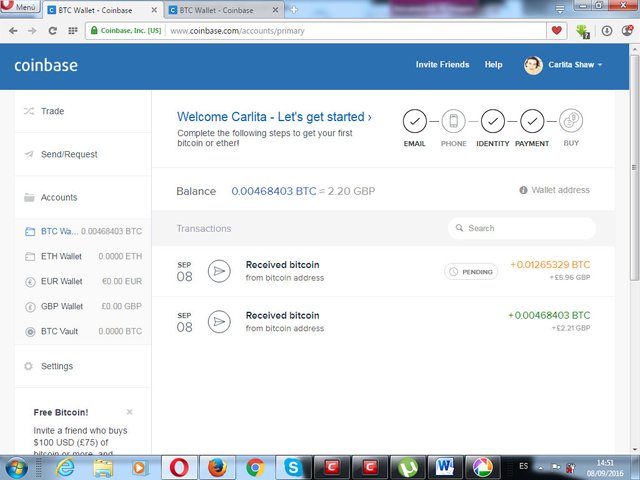Image resolution: width=640 pixels, height=480 pixels.
Task: Open Invite Friends link
Action: pyautogui.click(x=442, y=64)
